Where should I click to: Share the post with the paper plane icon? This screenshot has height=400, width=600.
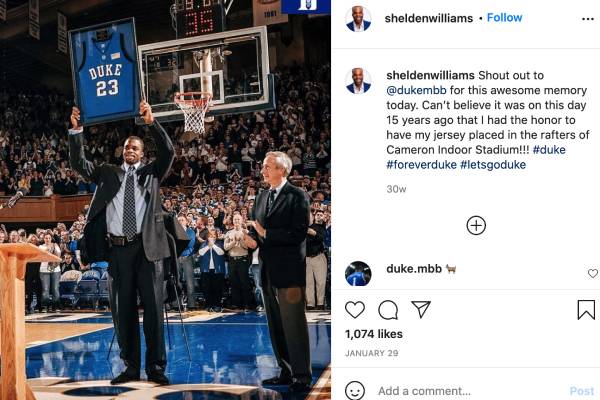(421, 309)
